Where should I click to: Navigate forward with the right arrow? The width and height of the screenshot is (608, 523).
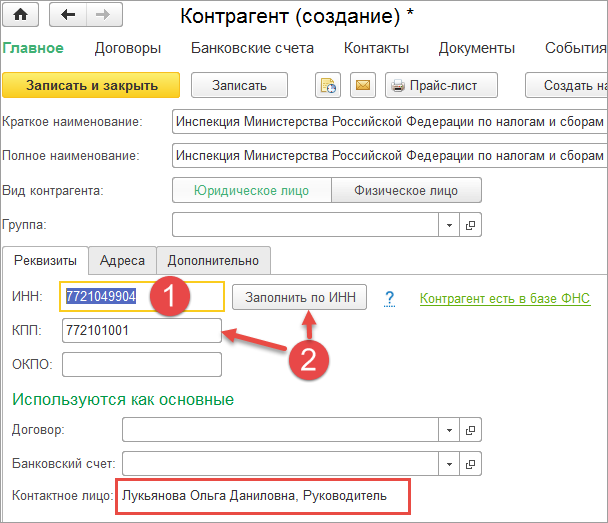coord(104,15)
